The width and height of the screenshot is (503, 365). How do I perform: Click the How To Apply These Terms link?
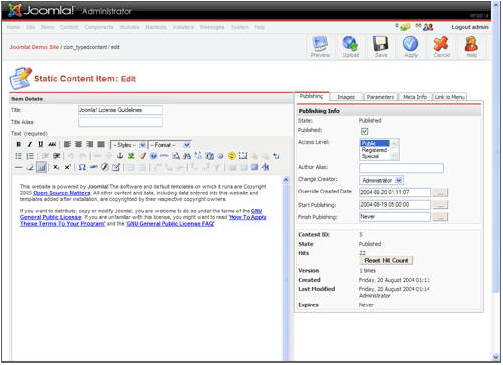click(x=247, y=217)
